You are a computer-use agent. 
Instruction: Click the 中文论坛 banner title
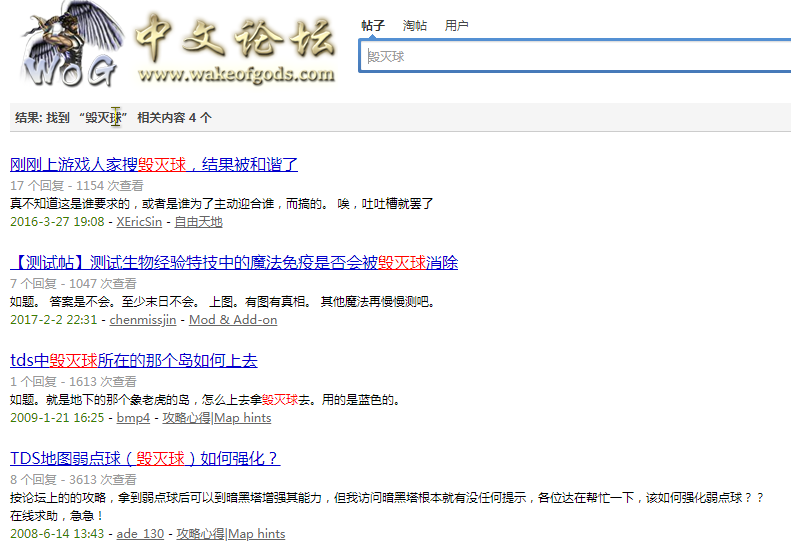pyautogui.click(x=235, y=38)
